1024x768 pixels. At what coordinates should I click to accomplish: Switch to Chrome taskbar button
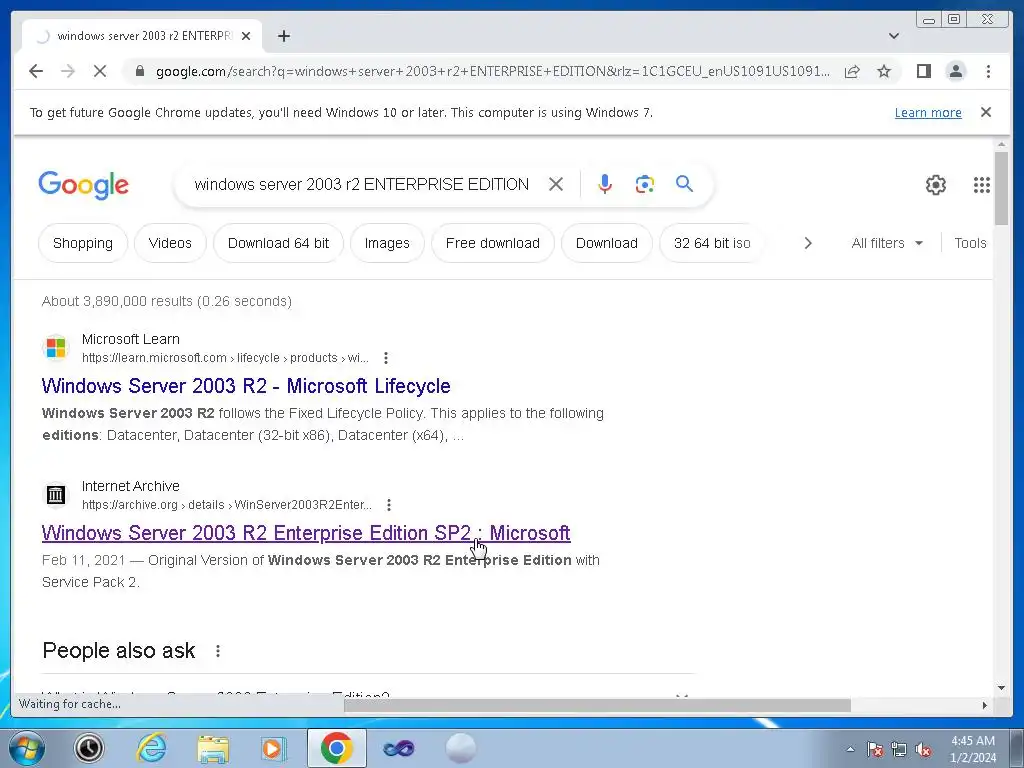click(x=336, y=748)
